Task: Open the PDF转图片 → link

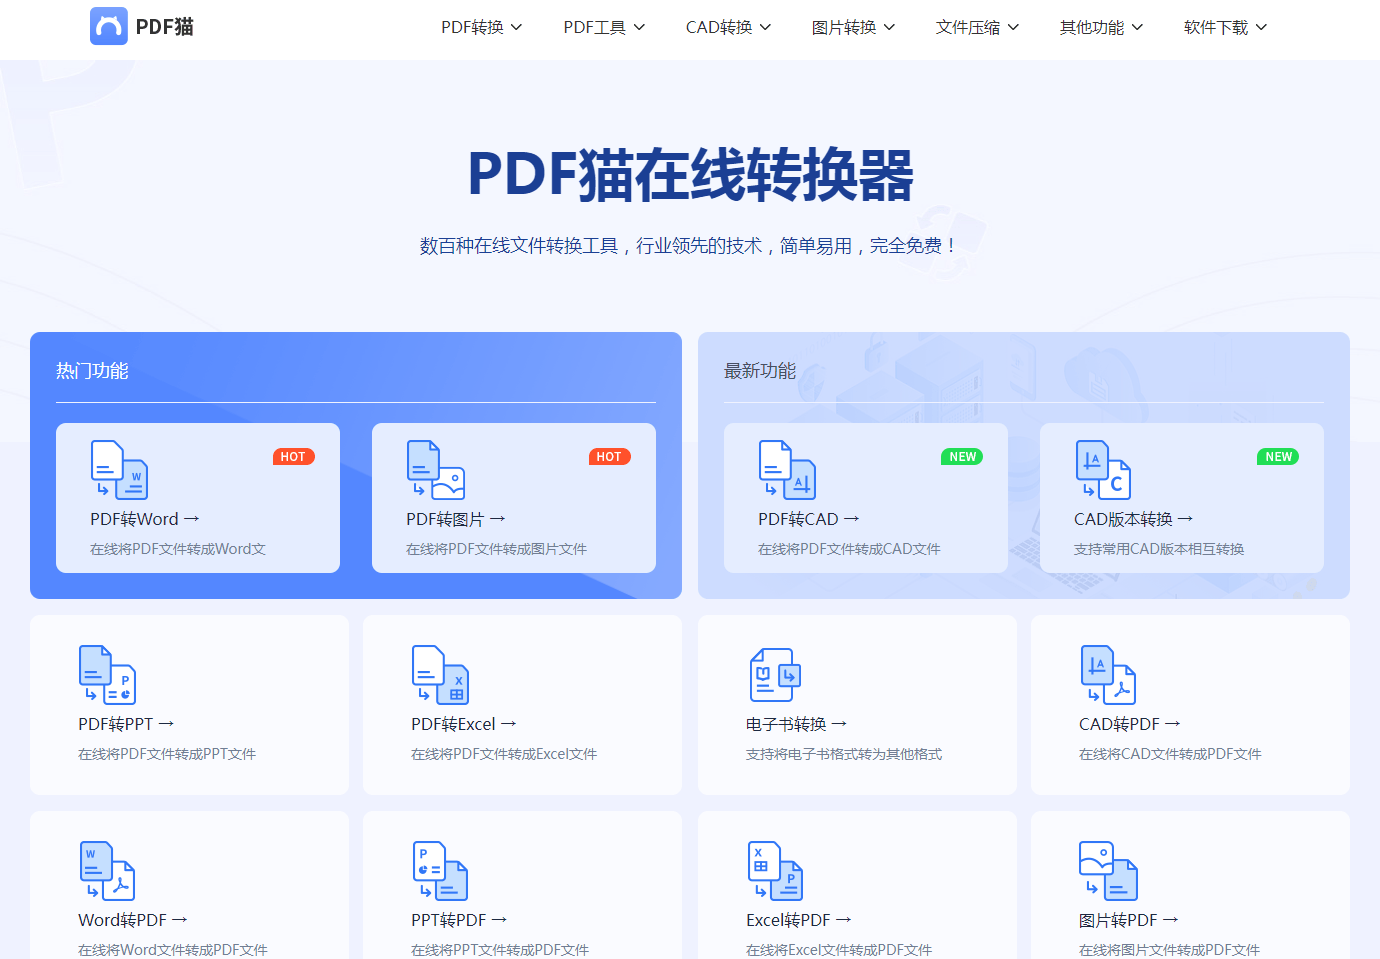Action: coord(456,519)
